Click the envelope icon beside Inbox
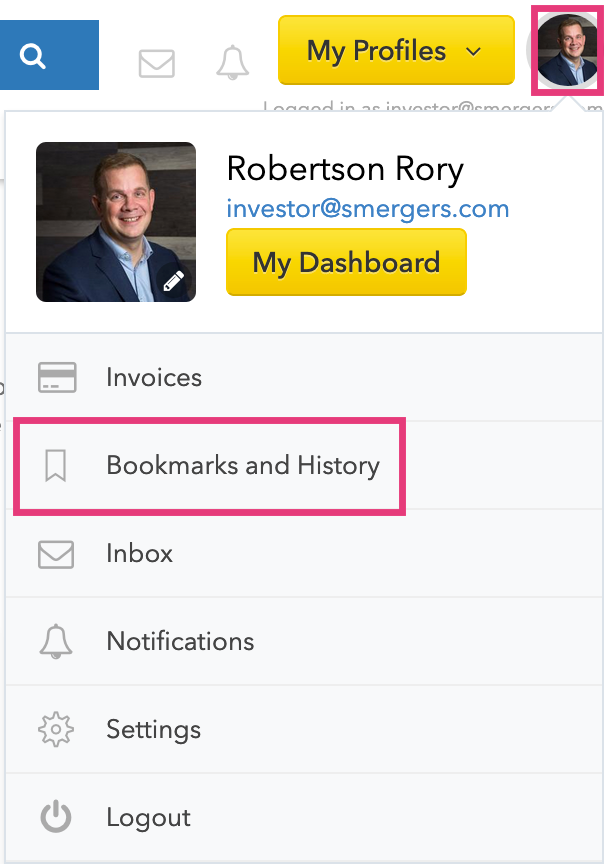Image resolution: width=604 pixels, height=864 pixels. point(56,554)
